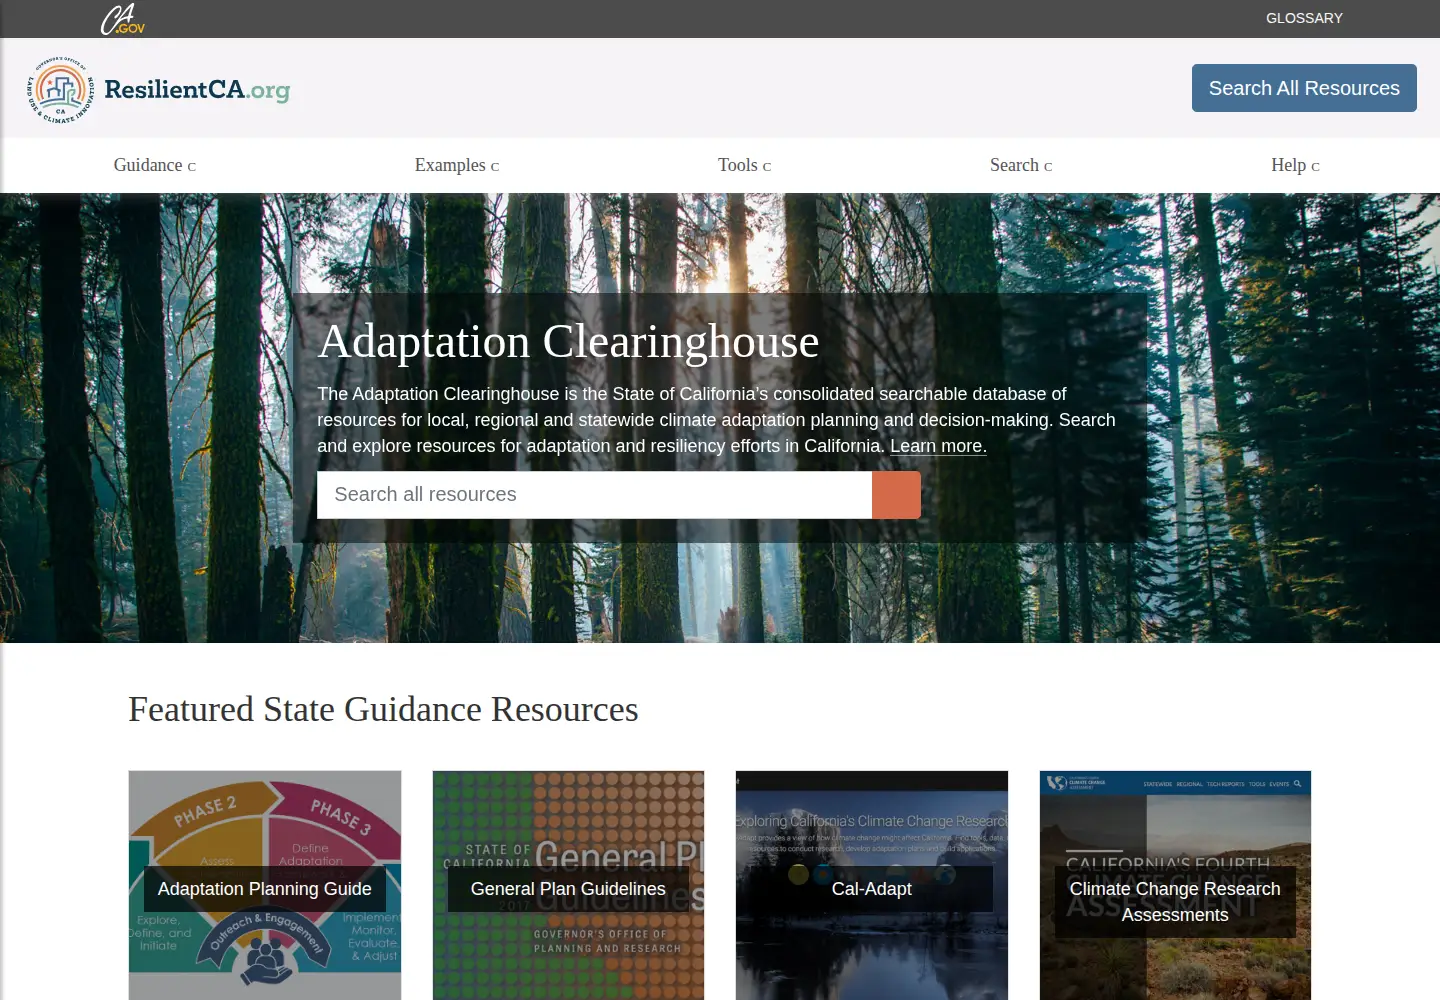Screen dimensions: 1440x1000
Task: Open the Tools dropdown menu
Action: [745, 165]
